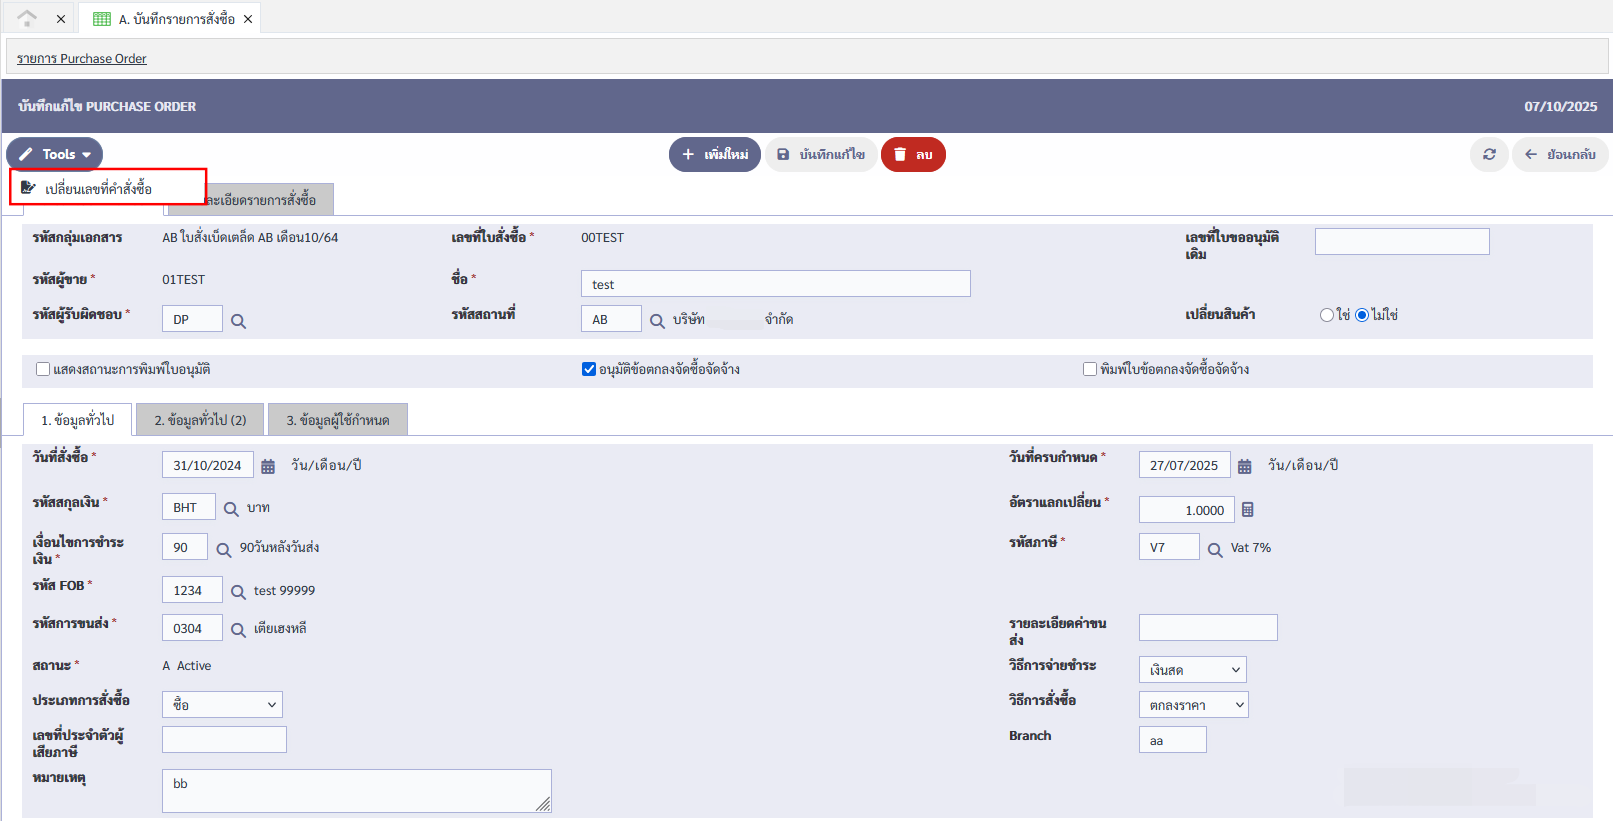Screen dimensions: 1613x821
Task: Open the ประเภทการสั่งซื้อ dropdown
Action: click(222, 705)
